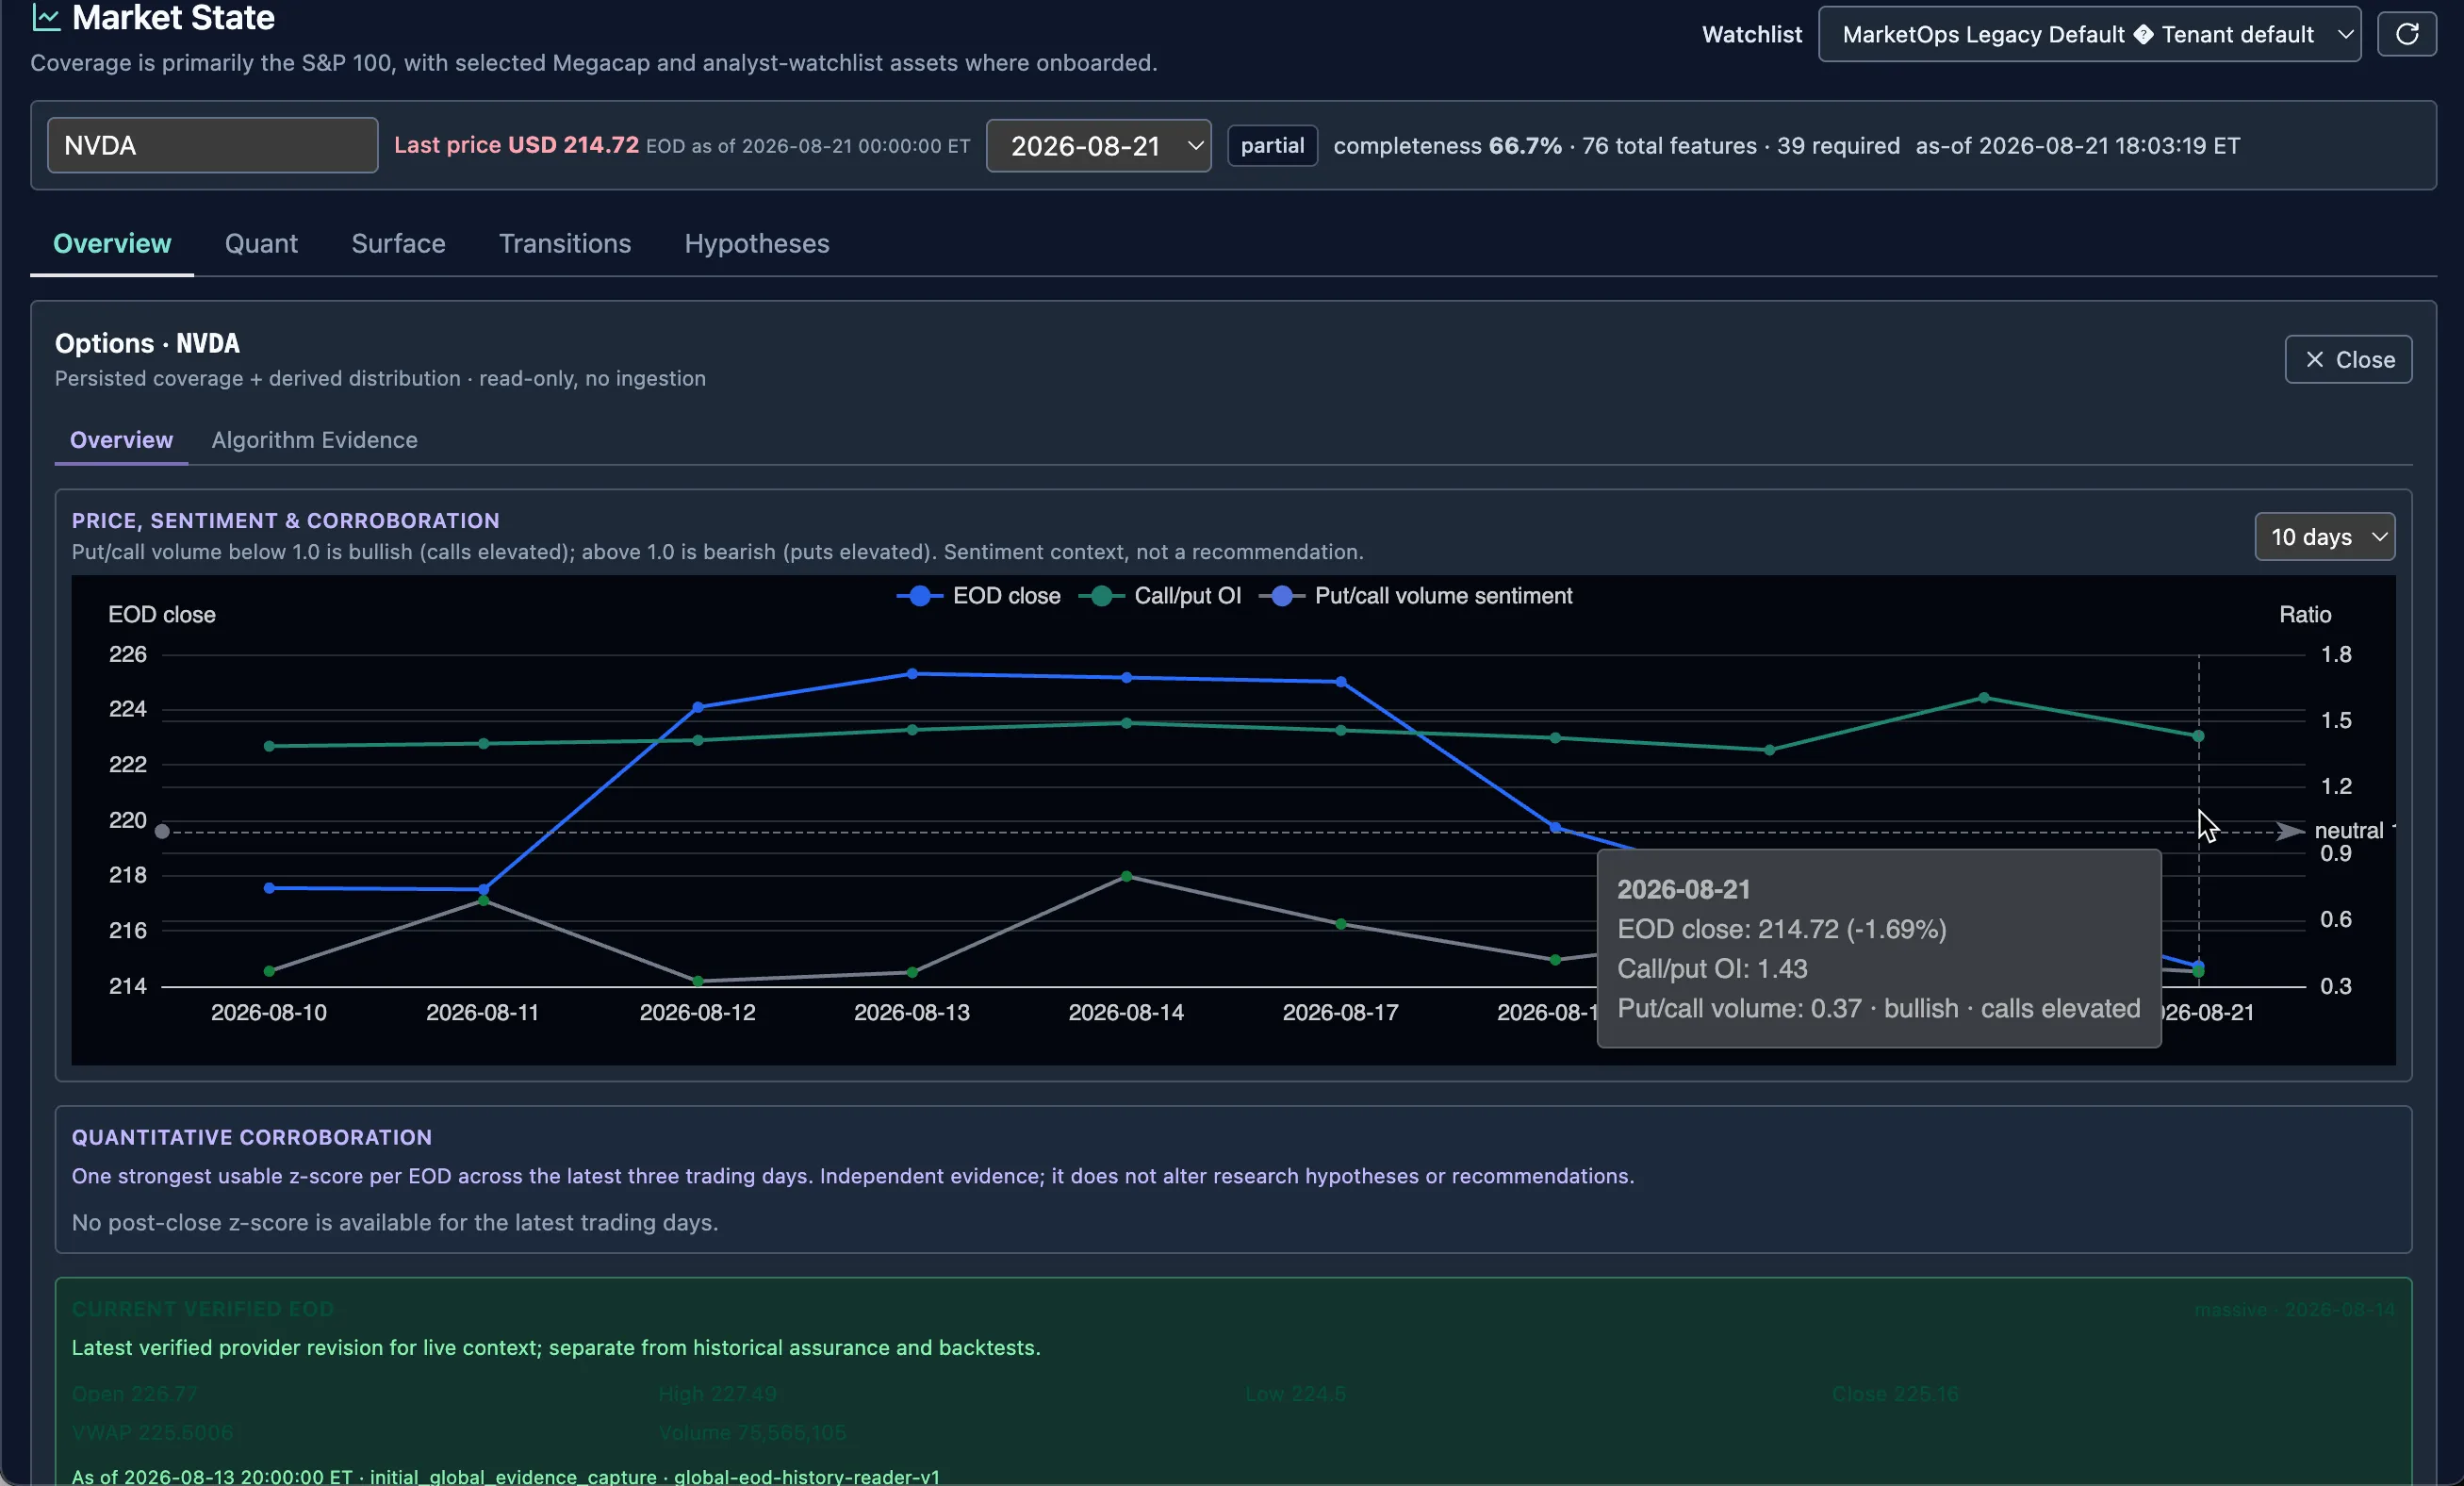
Task: Switch to the Transitions tab
Action: click(x=565, y=243)
